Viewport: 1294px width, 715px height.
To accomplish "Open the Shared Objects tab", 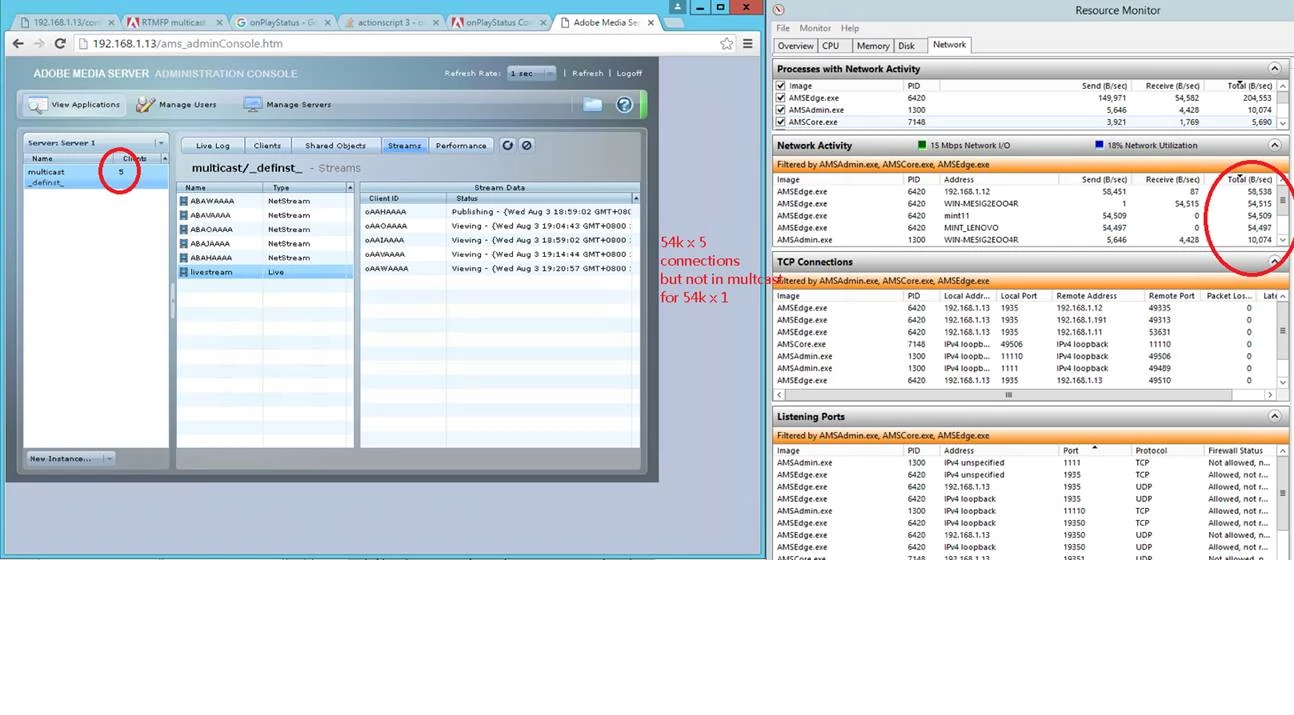I will tap(335, 146).
